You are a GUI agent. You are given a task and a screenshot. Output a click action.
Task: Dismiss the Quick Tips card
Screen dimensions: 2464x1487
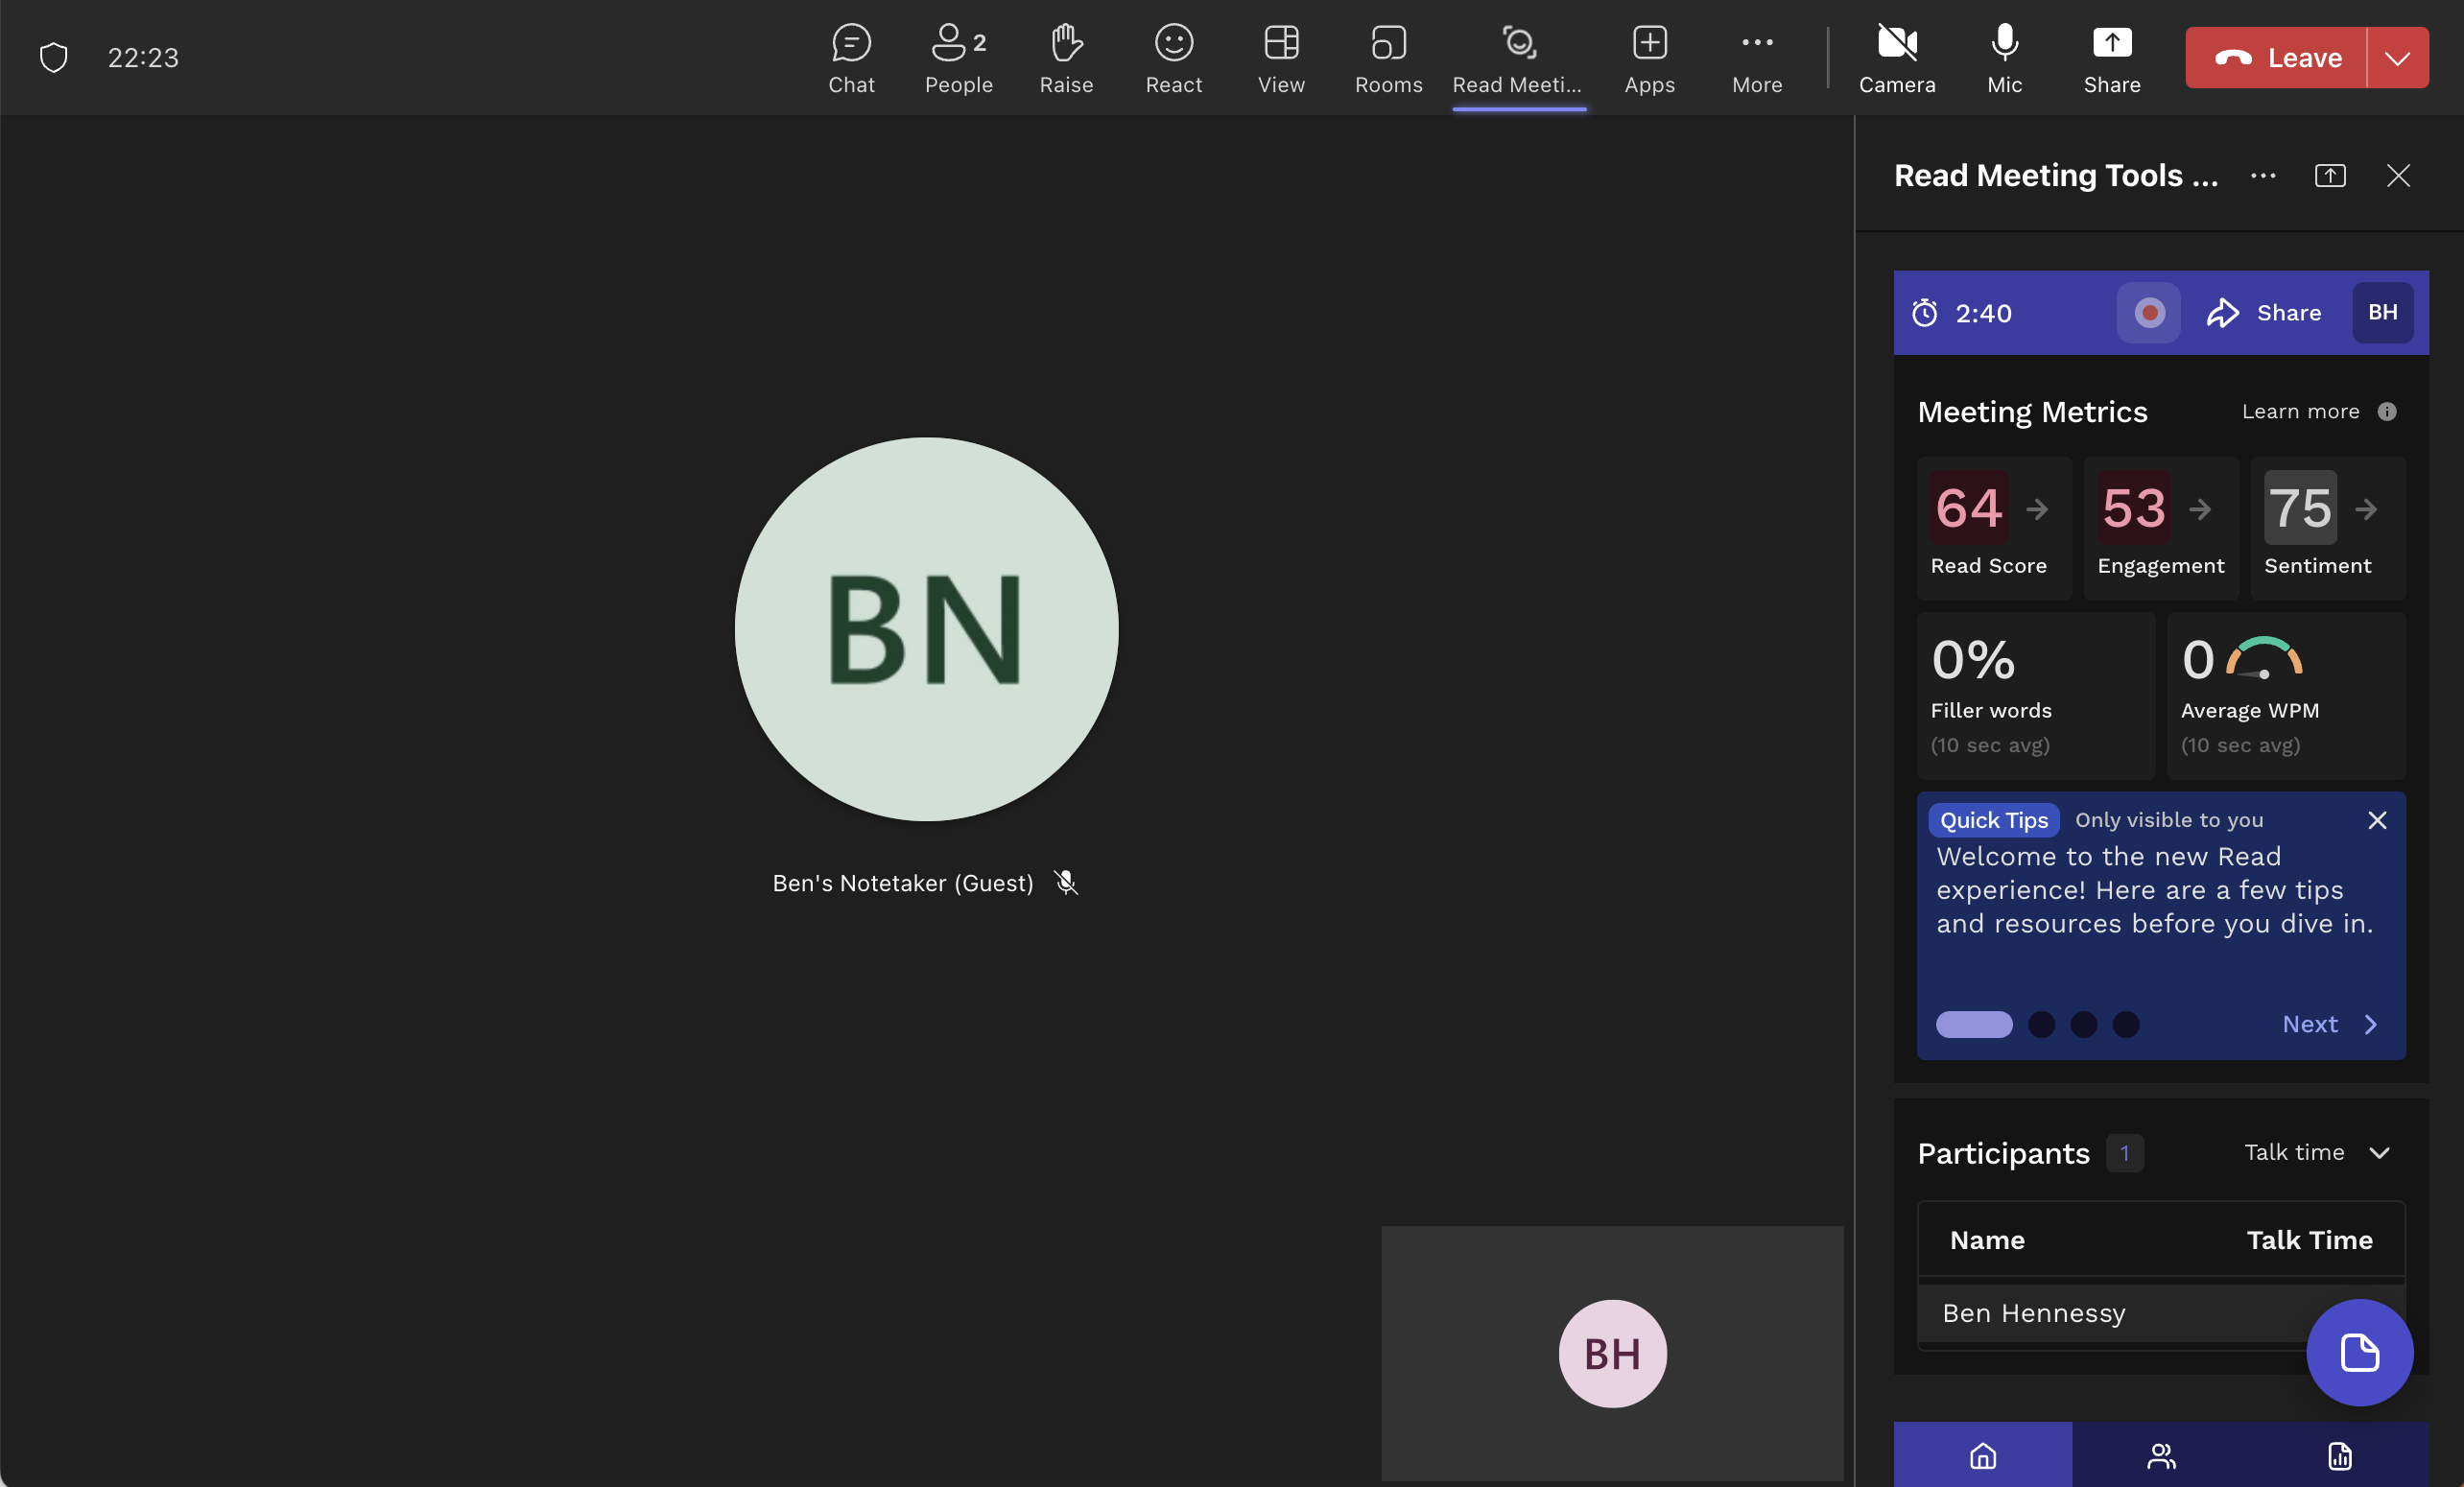tap(2377, 820)
